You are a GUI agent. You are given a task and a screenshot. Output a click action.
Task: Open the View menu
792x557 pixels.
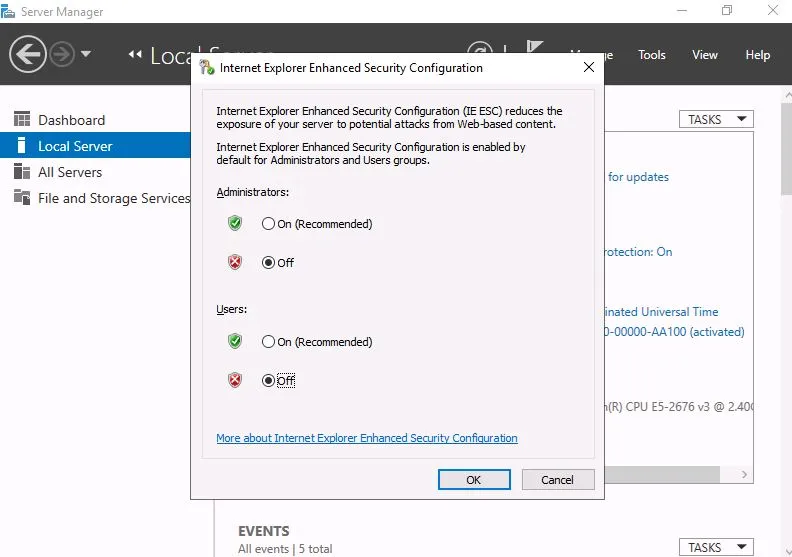pos(705,55)
